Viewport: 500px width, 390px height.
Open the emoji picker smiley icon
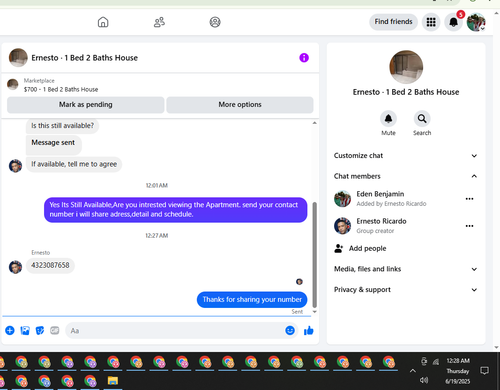coord(290,330)
